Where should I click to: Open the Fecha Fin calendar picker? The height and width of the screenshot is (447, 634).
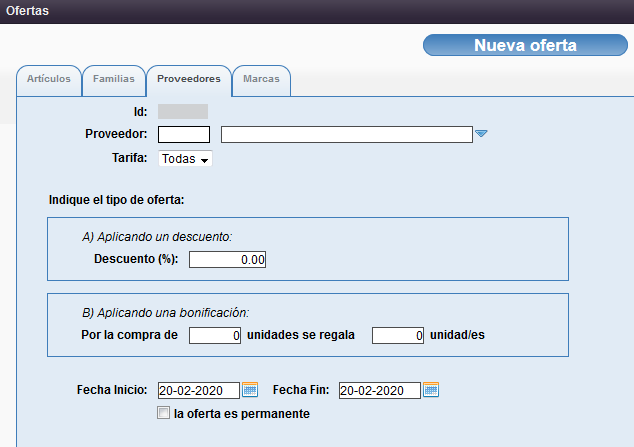point(431,390)
